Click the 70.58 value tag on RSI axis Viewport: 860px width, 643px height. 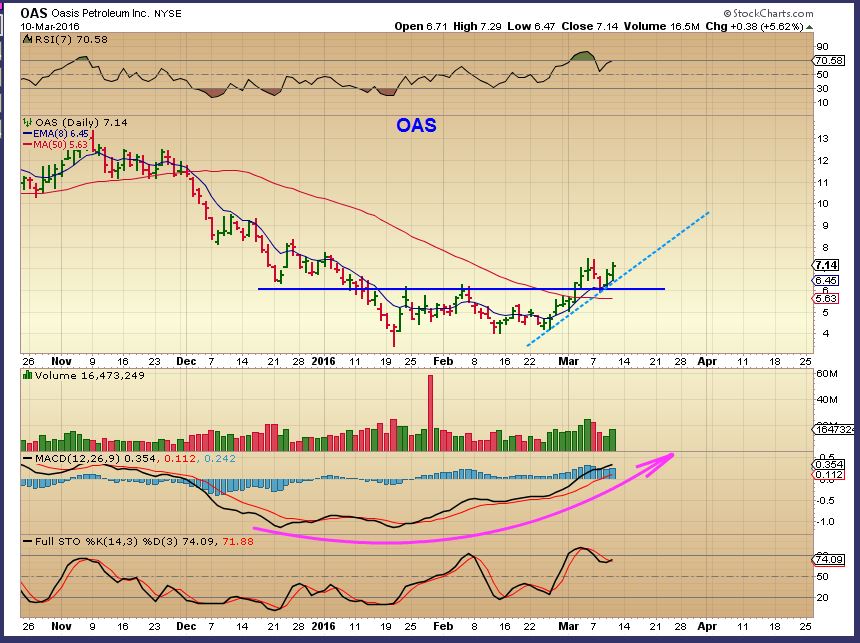click(x=829, y=60)
